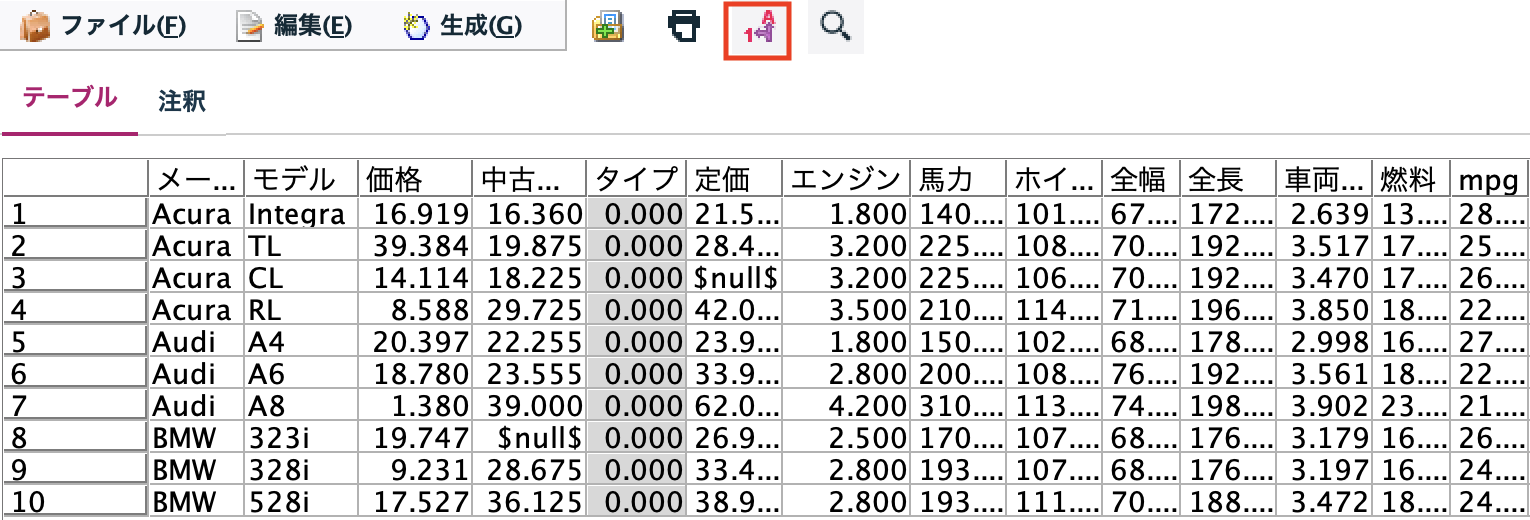Viewport: 1530px width, 520px height.
Task: Open the ファイル(F) menu
Action: pos(103,26)
